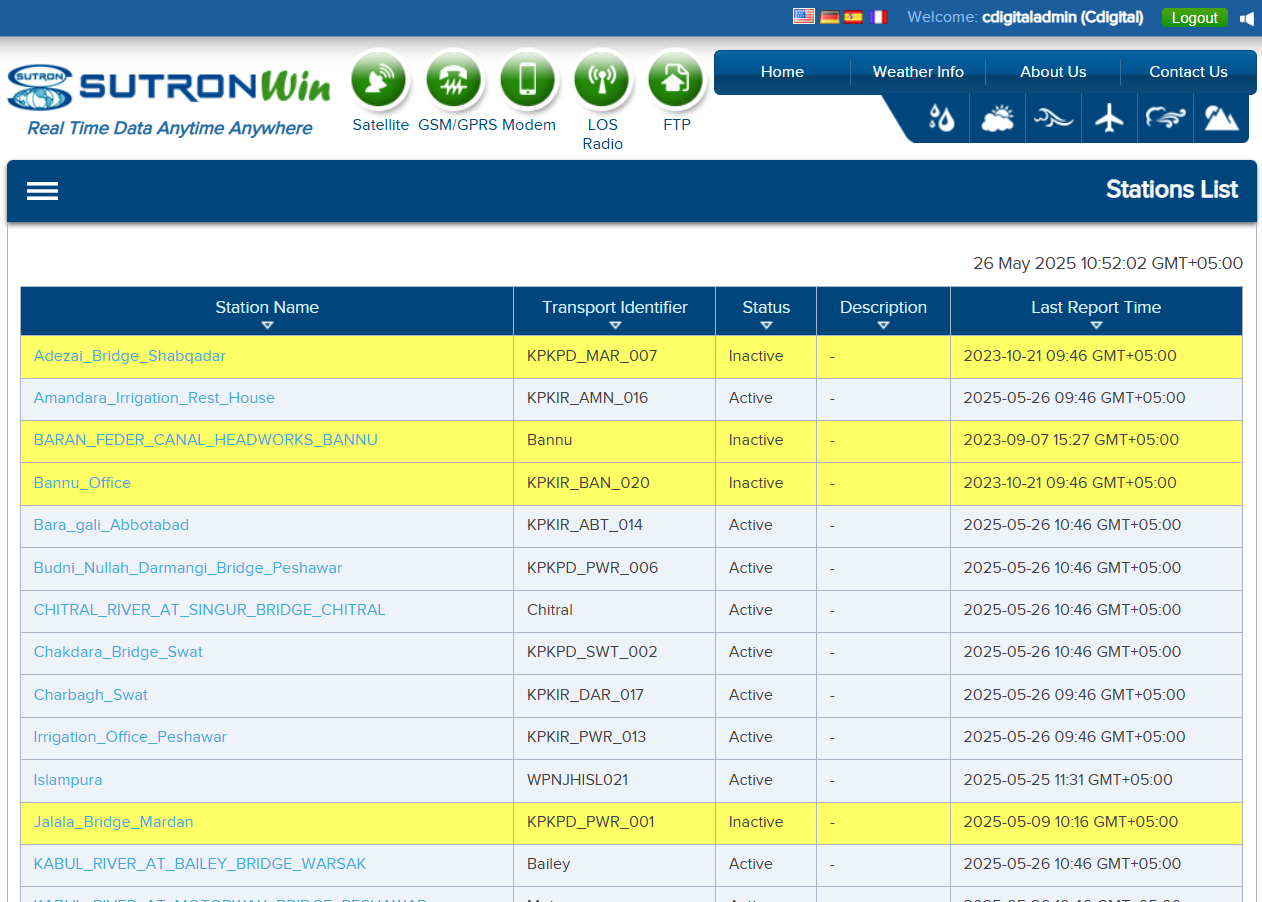
Task: Click the ocean waves icon
Action: click(x=1053, y=119)
